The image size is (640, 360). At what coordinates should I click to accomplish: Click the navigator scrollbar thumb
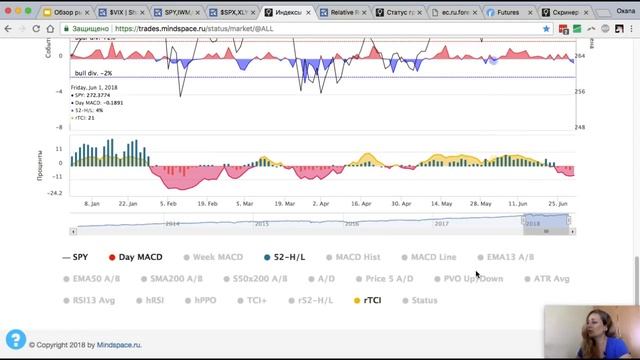pos(546,231)
